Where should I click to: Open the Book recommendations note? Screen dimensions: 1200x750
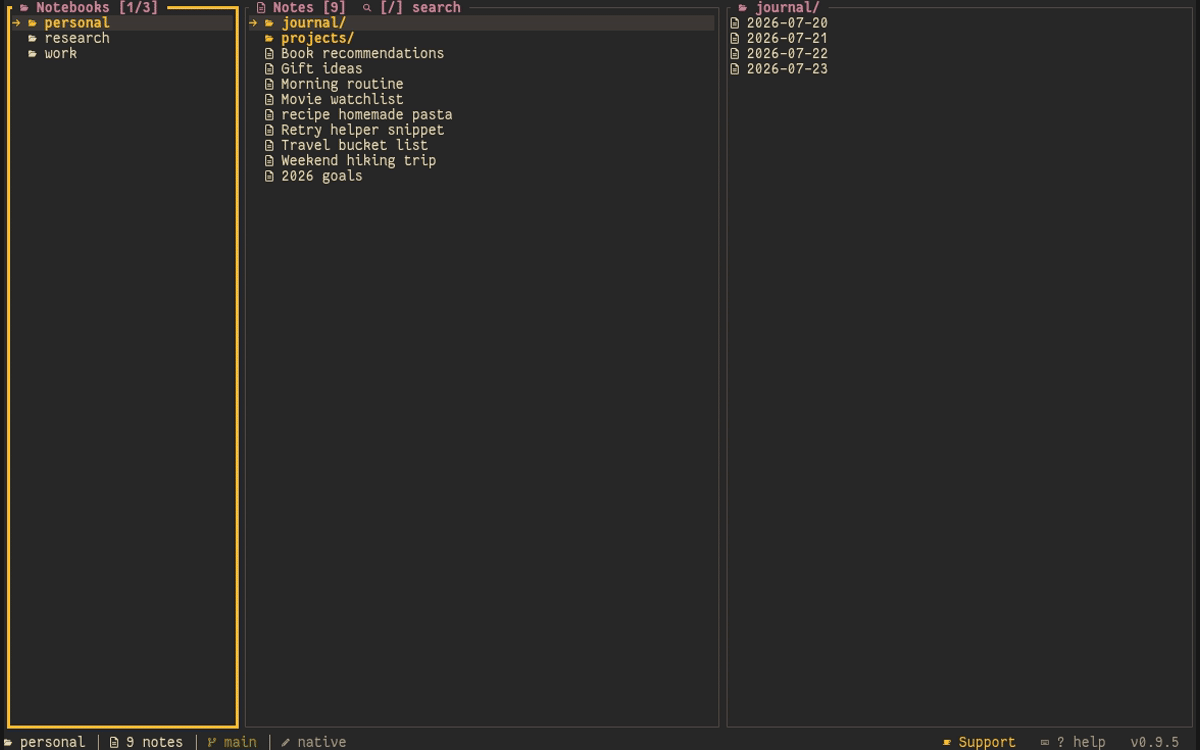point(362,53)
